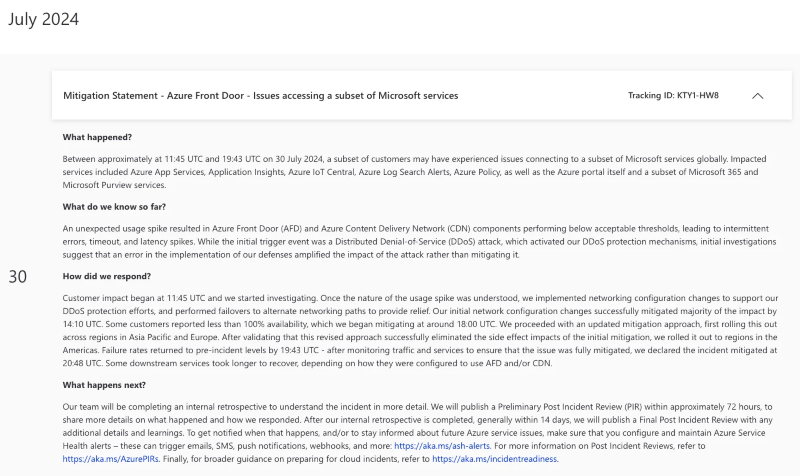Click the Tracking ID: KTY1-HW8 text
800x476 pixels.
(x=673, y=95)
